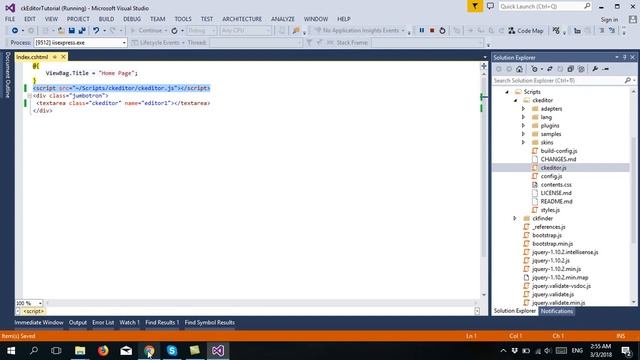Toggle Preview Selected Items icon in Solution Explorer

click(x=606, y=69)
